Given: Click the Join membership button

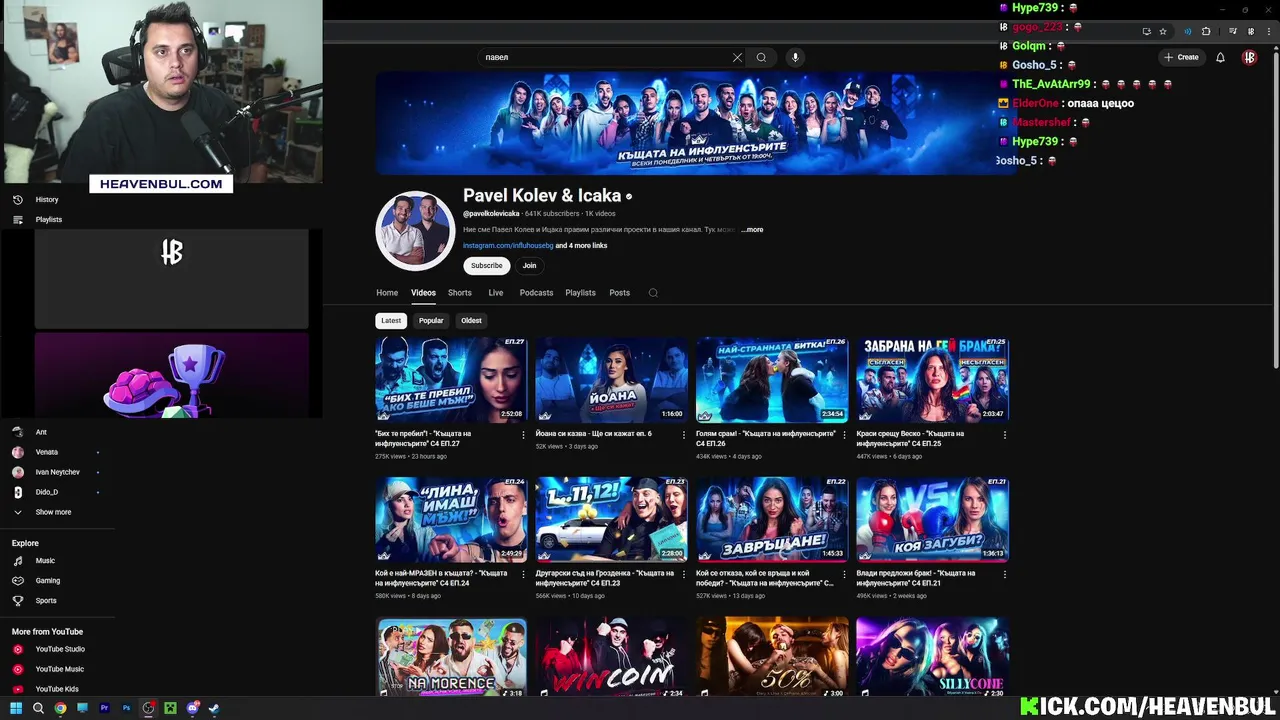Looking at the screenshot, I should coord(529,266).
